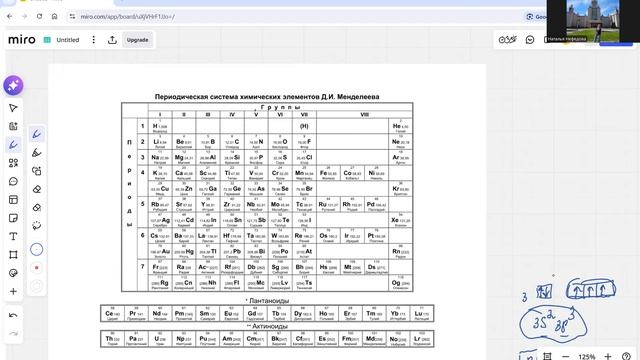The height and width of the screenshot is (360, 640).
Task: Pick the faded third pen color
Action: pyautogui.click(x=37, y=286)
